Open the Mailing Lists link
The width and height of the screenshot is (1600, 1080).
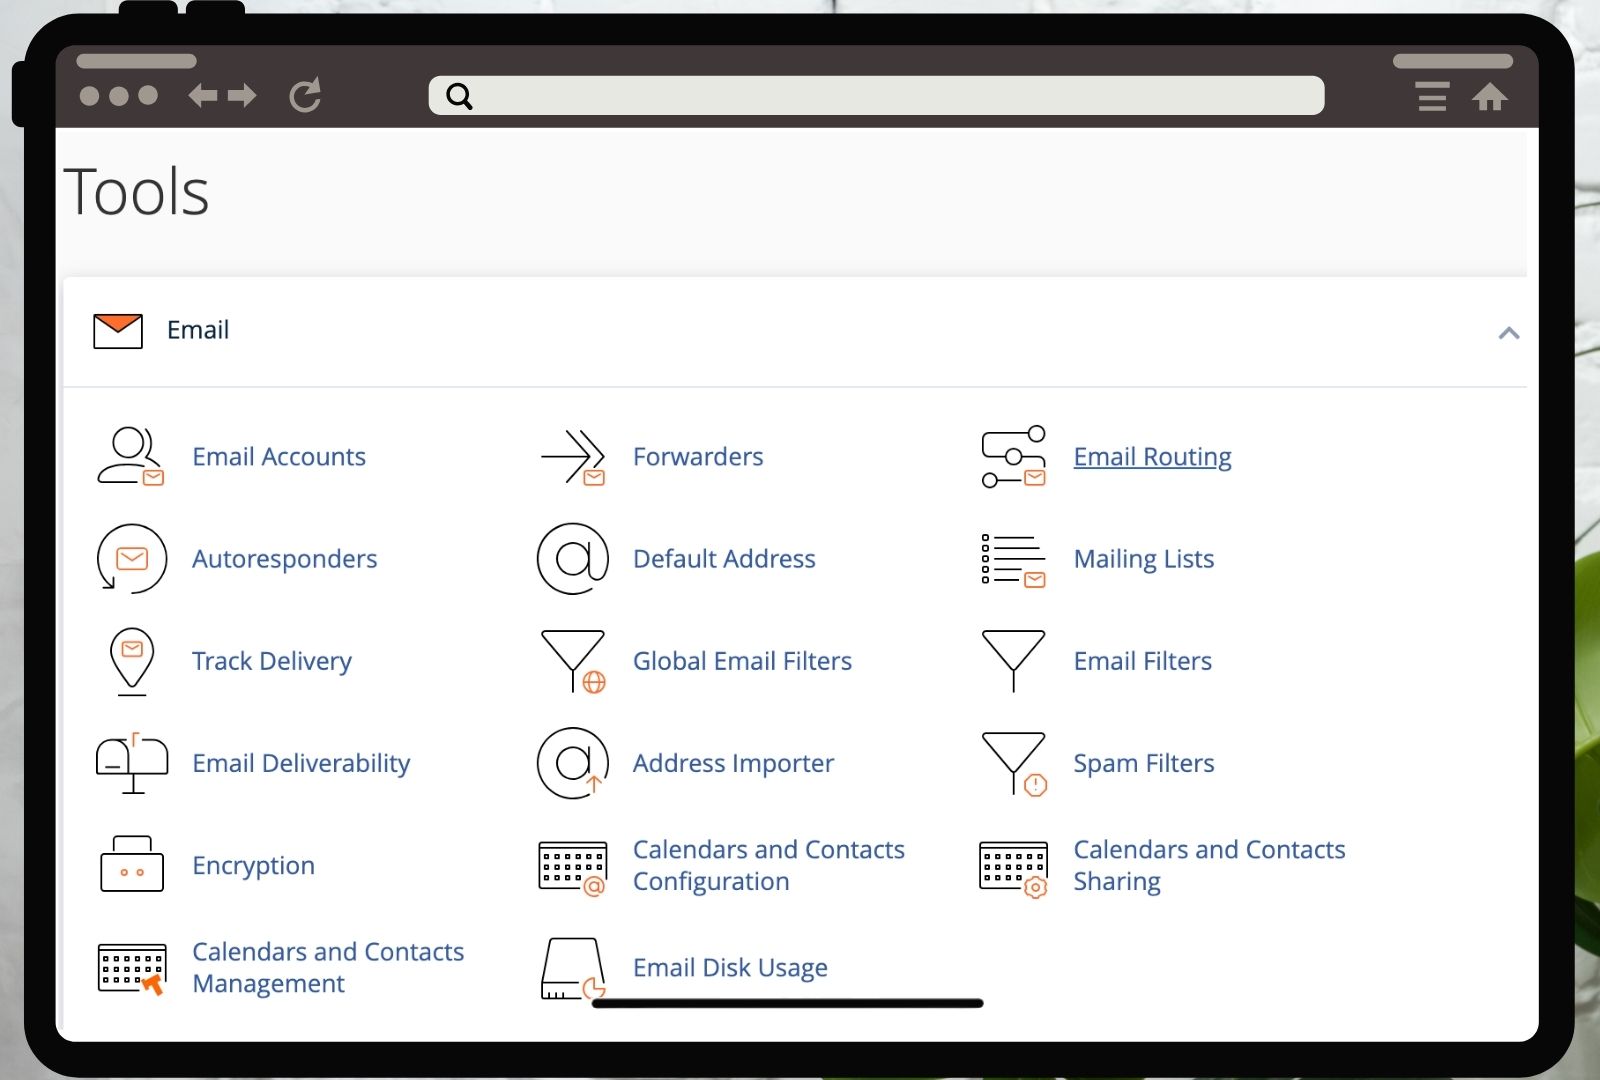(x=1144, y=559)
